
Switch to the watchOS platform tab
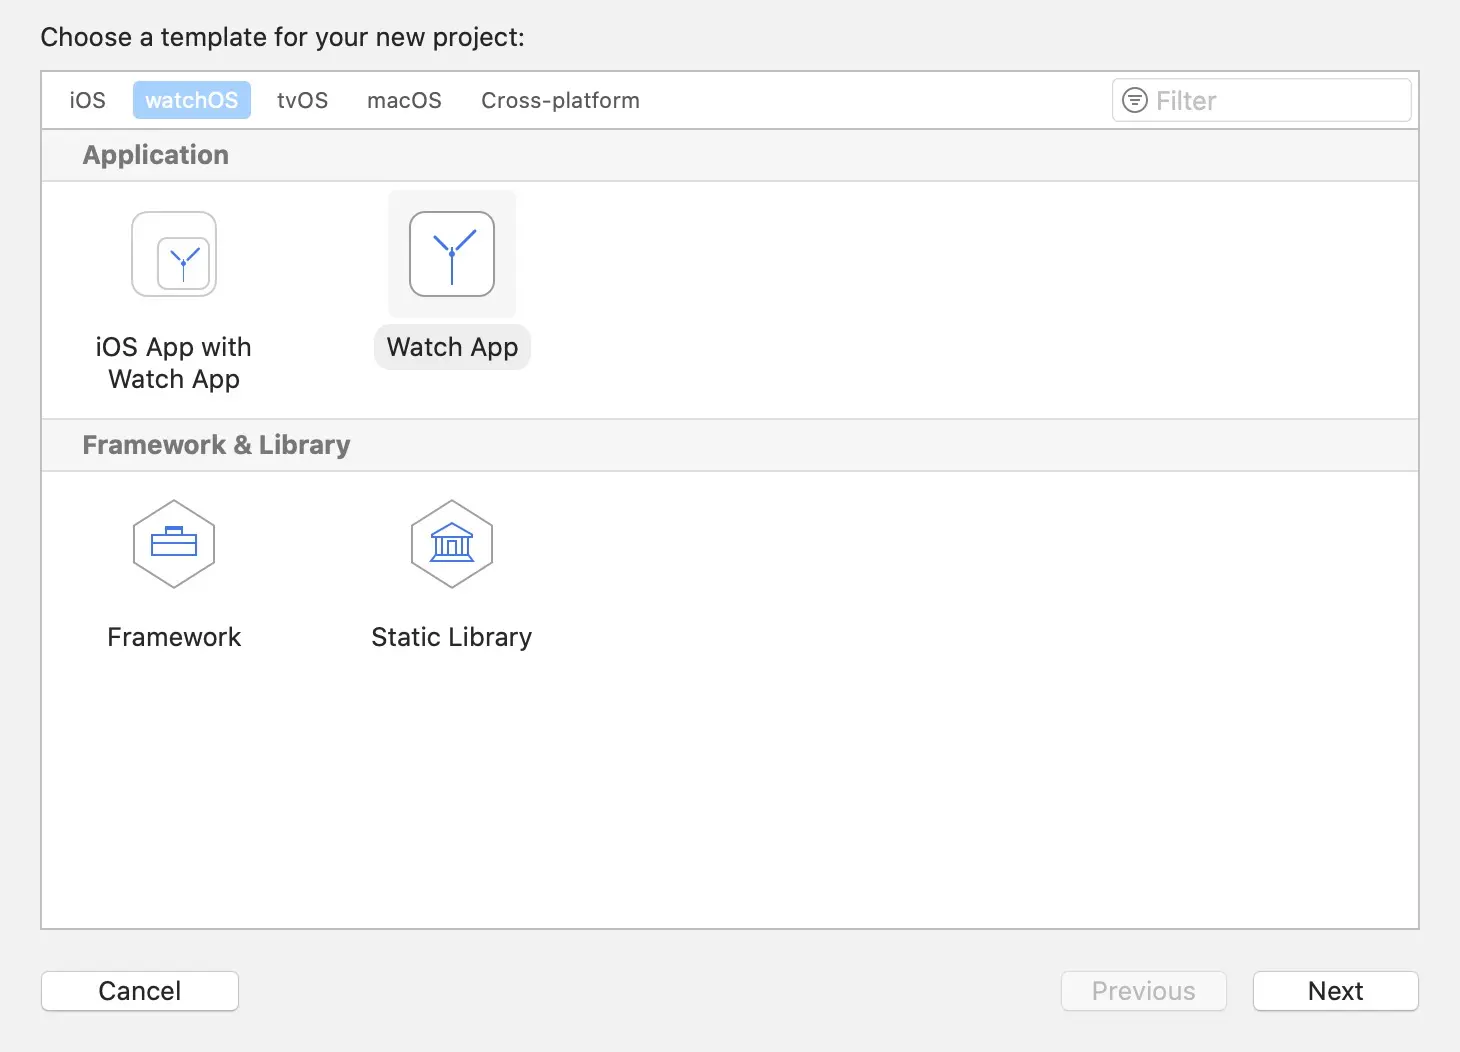tap(192, 100)
